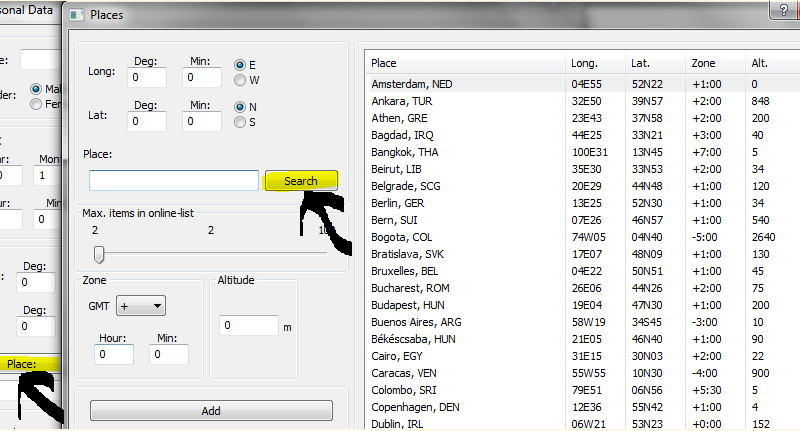Screen dimensions: 800x431
Task: Click the Places window title icon
Action: (x=78, y=15)
